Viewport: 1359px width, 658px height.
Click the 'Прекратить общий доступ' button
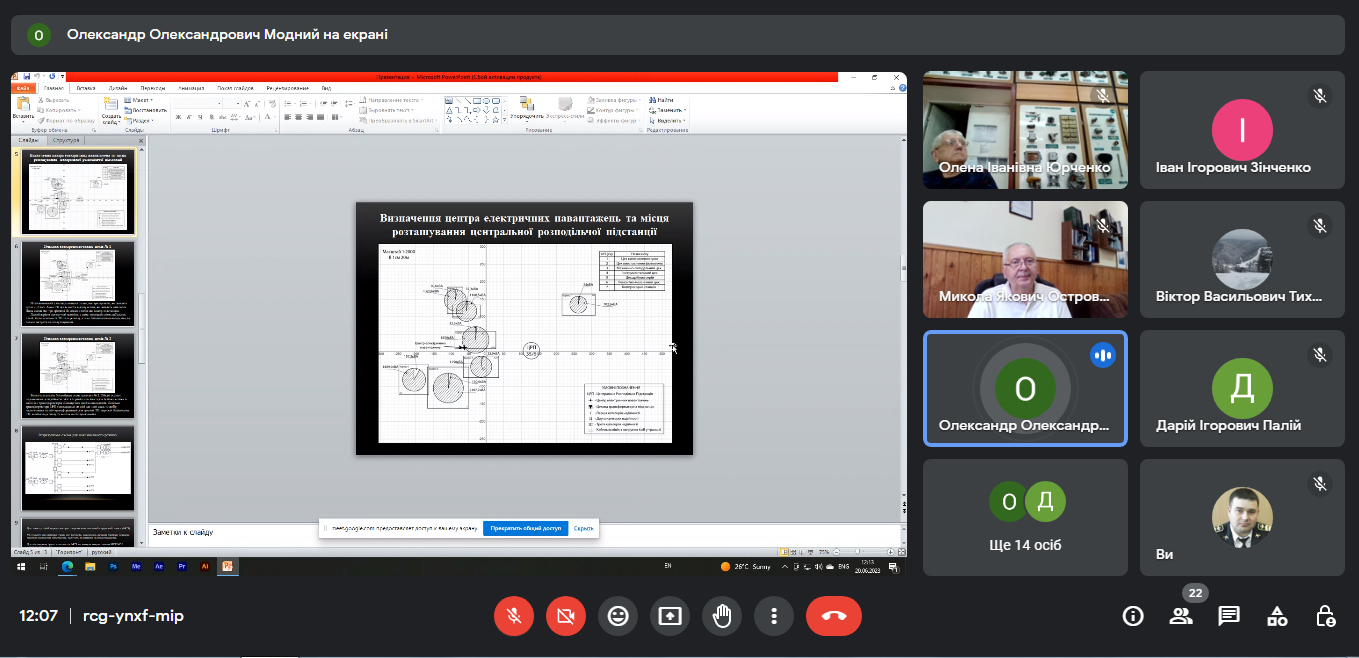526,528
